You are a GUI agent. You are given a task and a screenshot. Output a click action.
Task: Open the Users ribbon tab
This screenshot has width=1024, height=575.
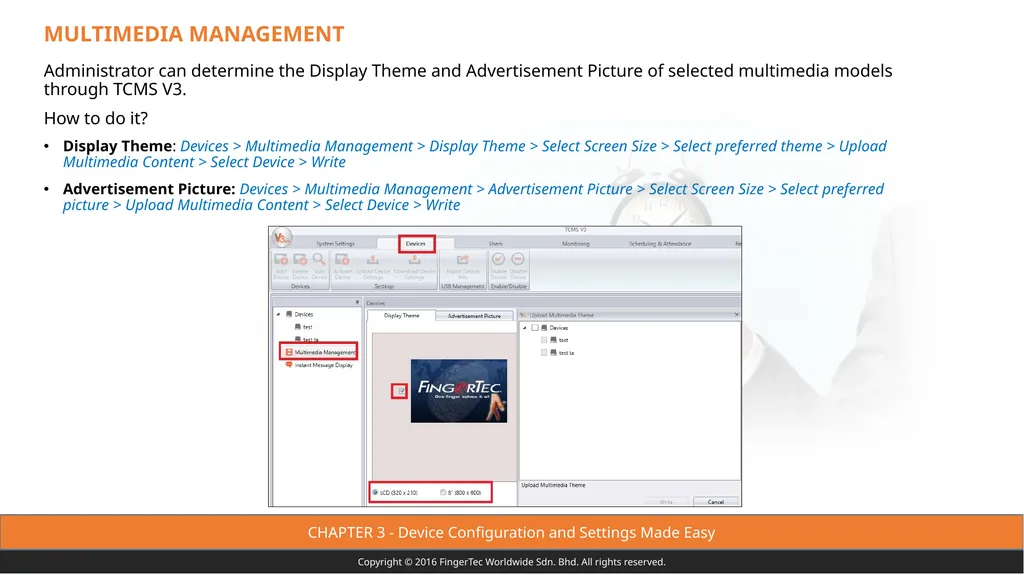tap(496, 244)
